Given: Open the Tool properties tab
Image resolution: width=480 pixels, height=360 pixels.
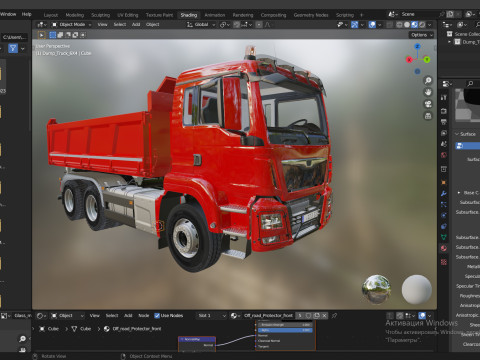Looking at the screenshot, I should point(444,97).
